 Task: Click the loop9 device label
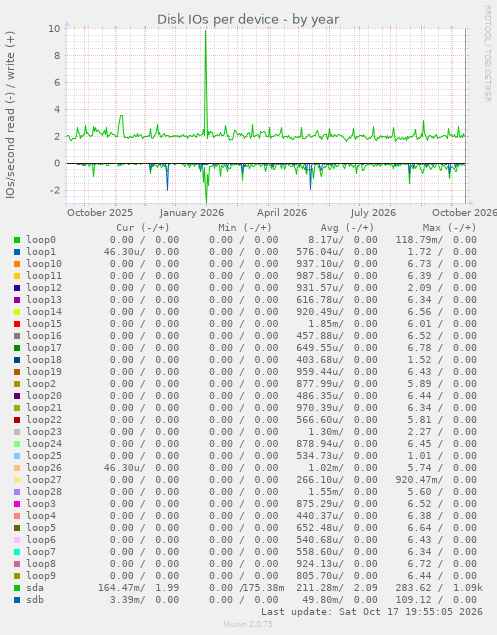click(41, 576)
